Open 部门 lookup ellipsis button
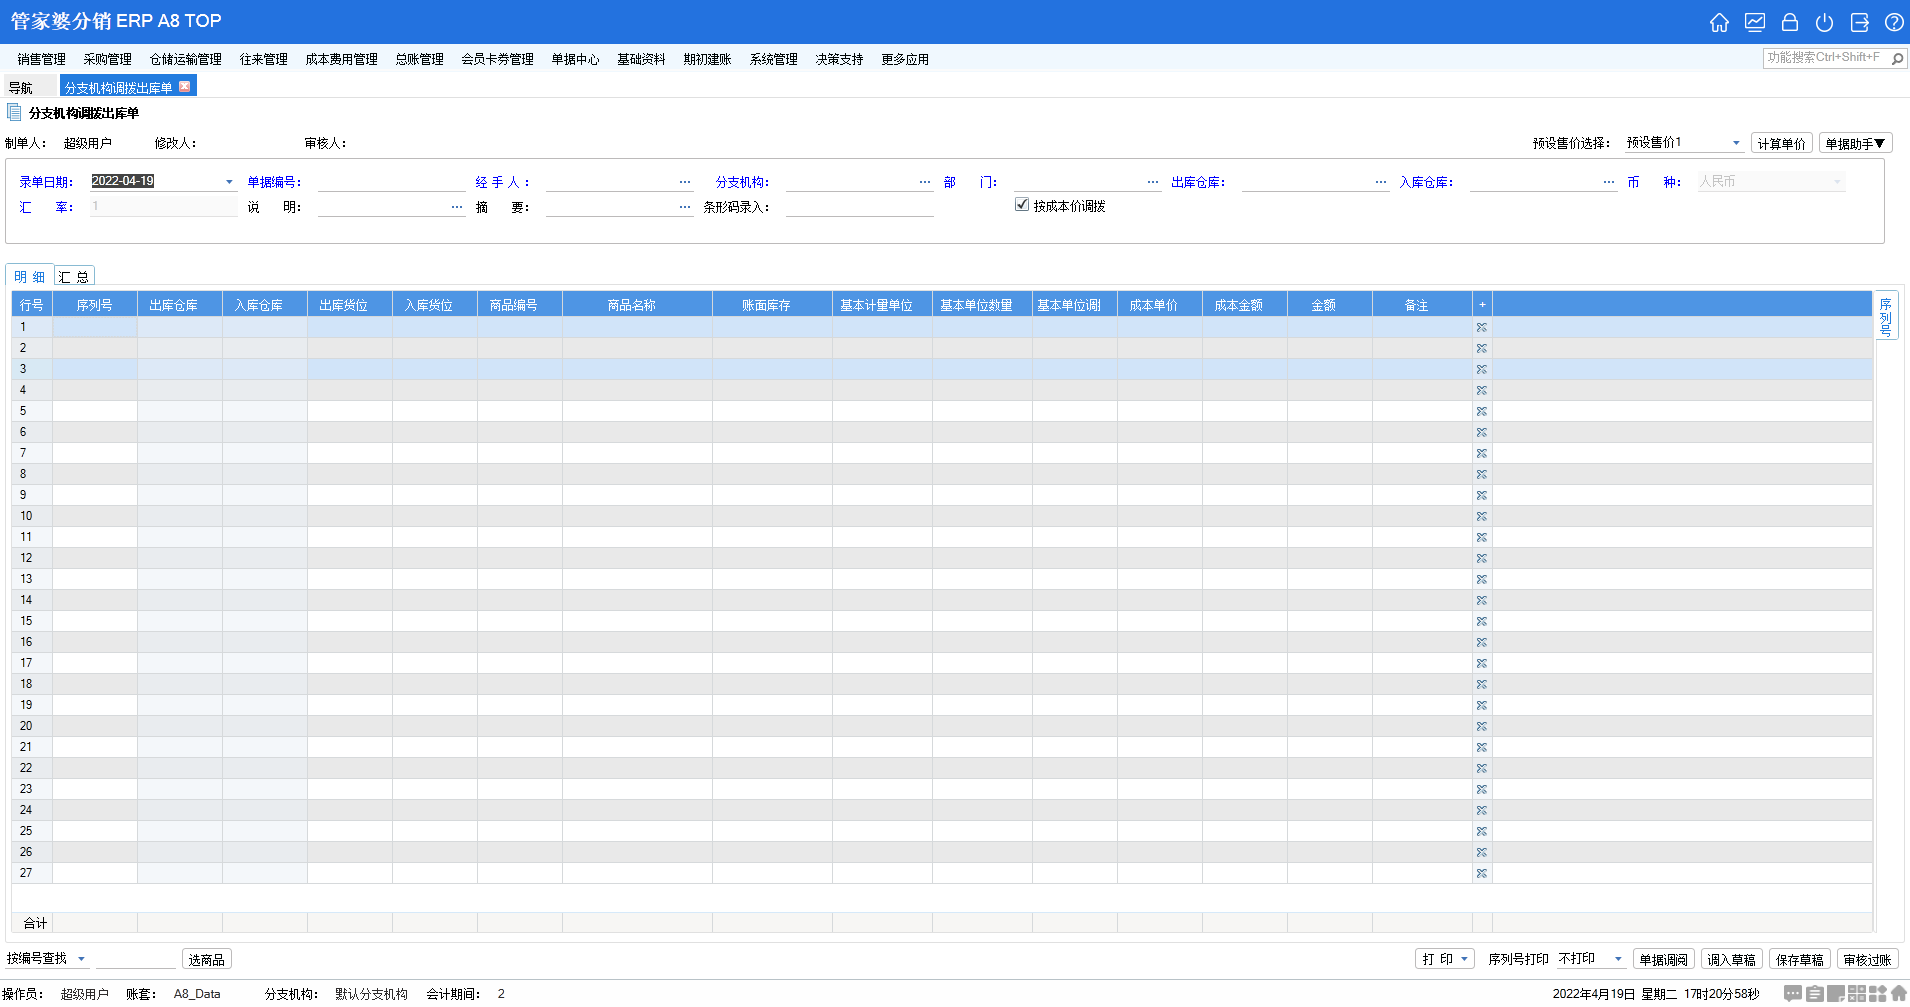Screen dimensions: 1910x1007 tap(1153, 182)
